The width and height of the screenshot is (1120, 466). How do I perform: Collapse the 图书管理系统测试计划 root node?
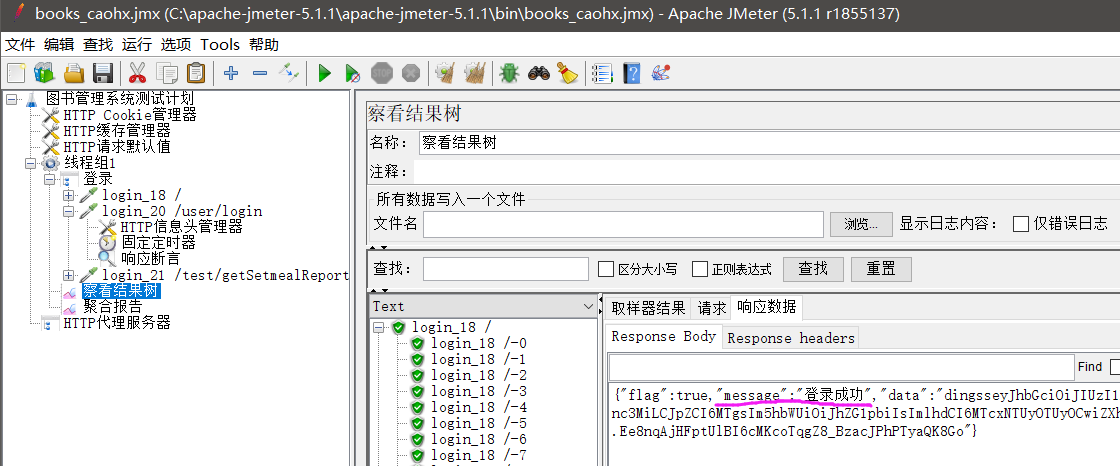11,99
